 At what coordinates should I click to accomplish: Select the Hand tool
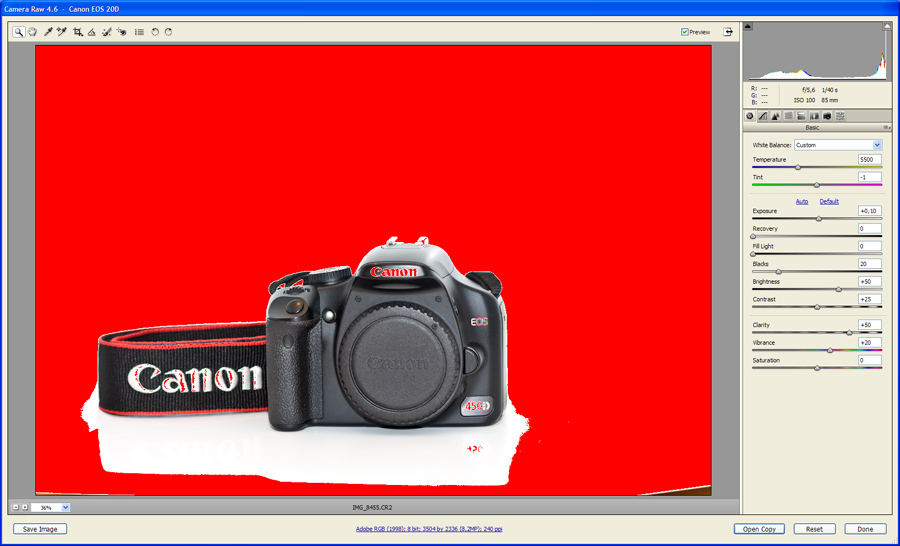click(x=33, y=32)
